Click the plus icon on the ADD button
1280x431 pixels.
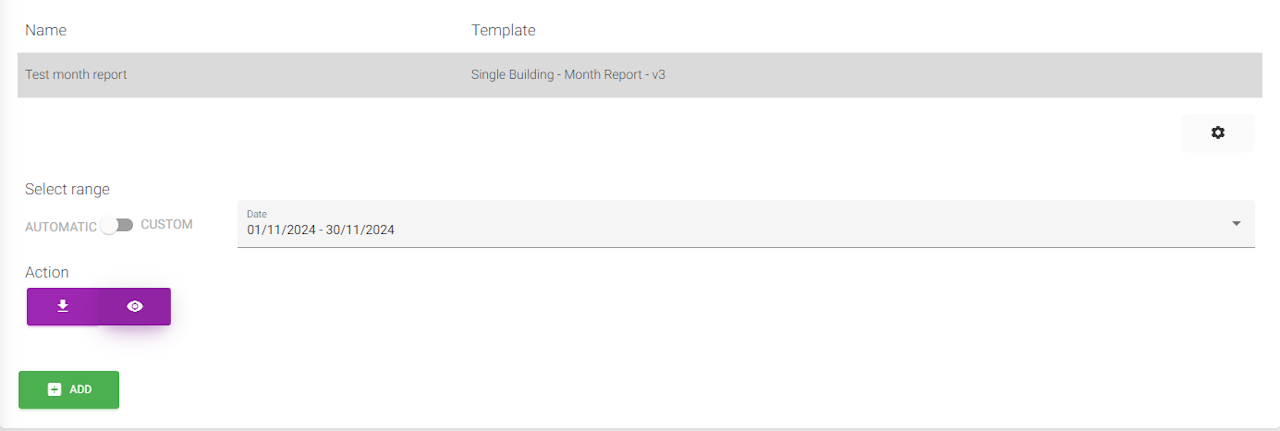pos(55,389)
